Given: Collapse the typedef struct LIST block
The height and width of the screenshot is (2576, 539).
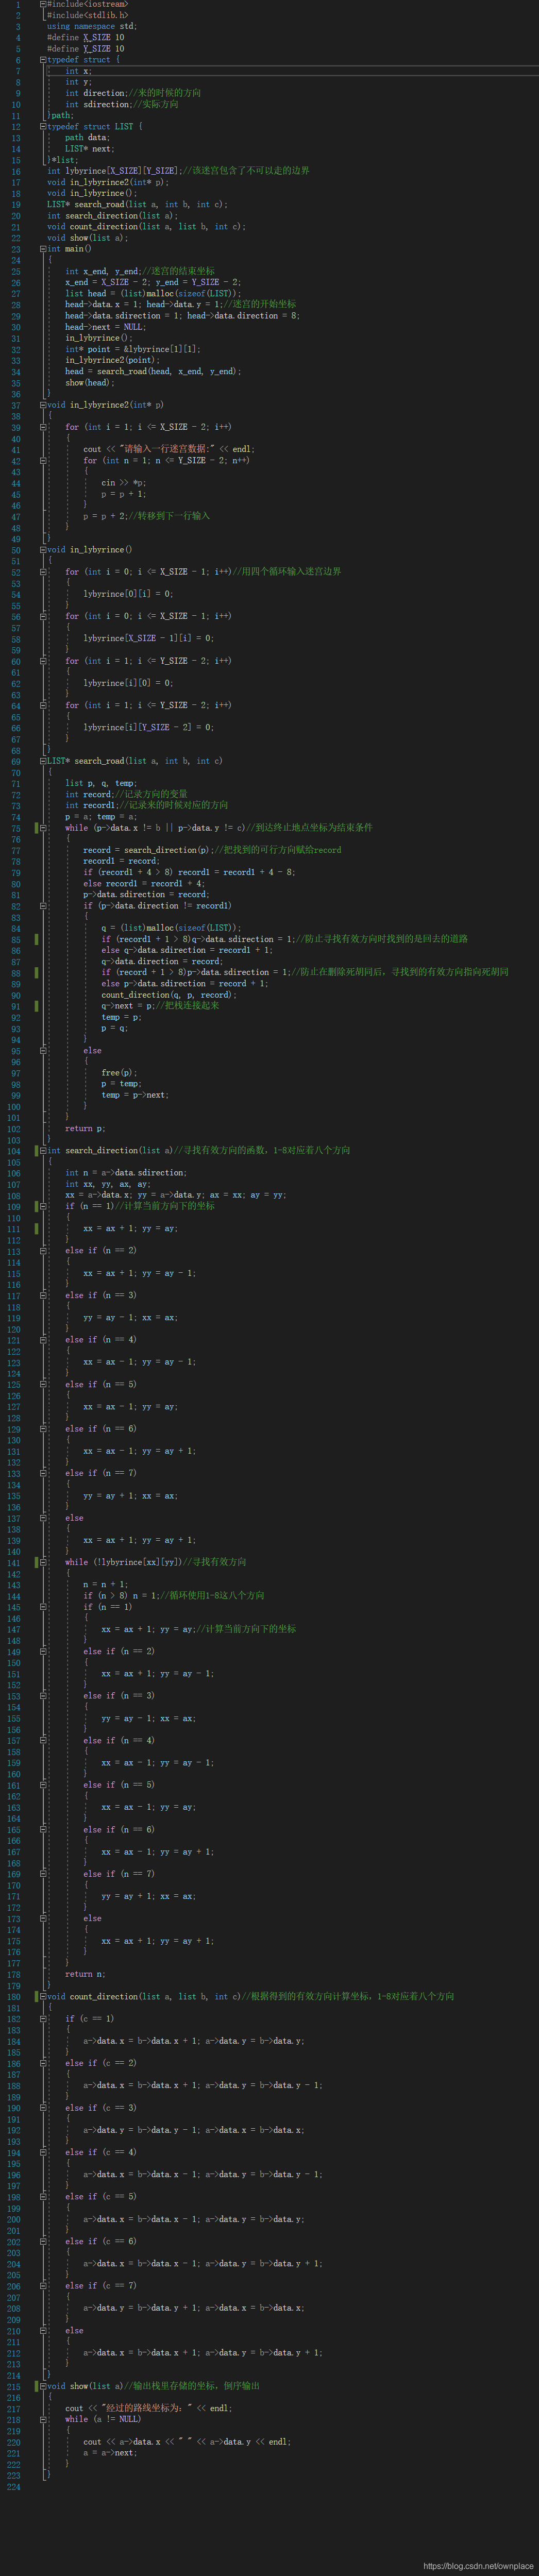Looking at the screenshot, I should click(43, 127).
